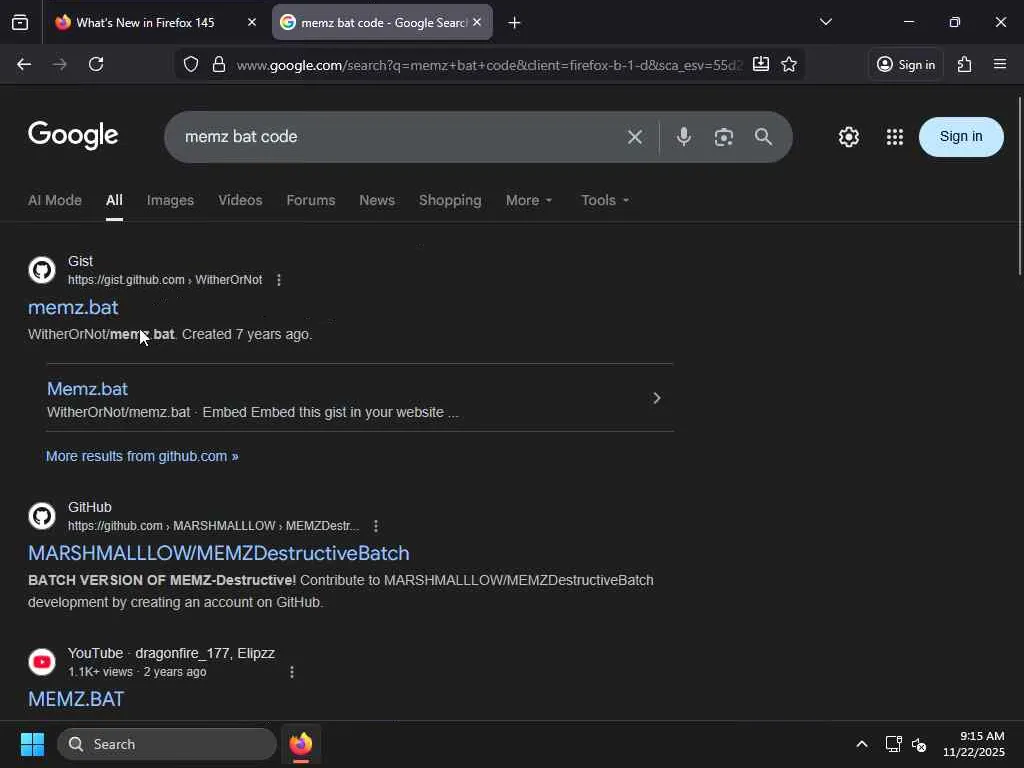Open the Firefox View icon
Image resolution: width=1024 pixels, height=768 pixels.
coord(20,23)
